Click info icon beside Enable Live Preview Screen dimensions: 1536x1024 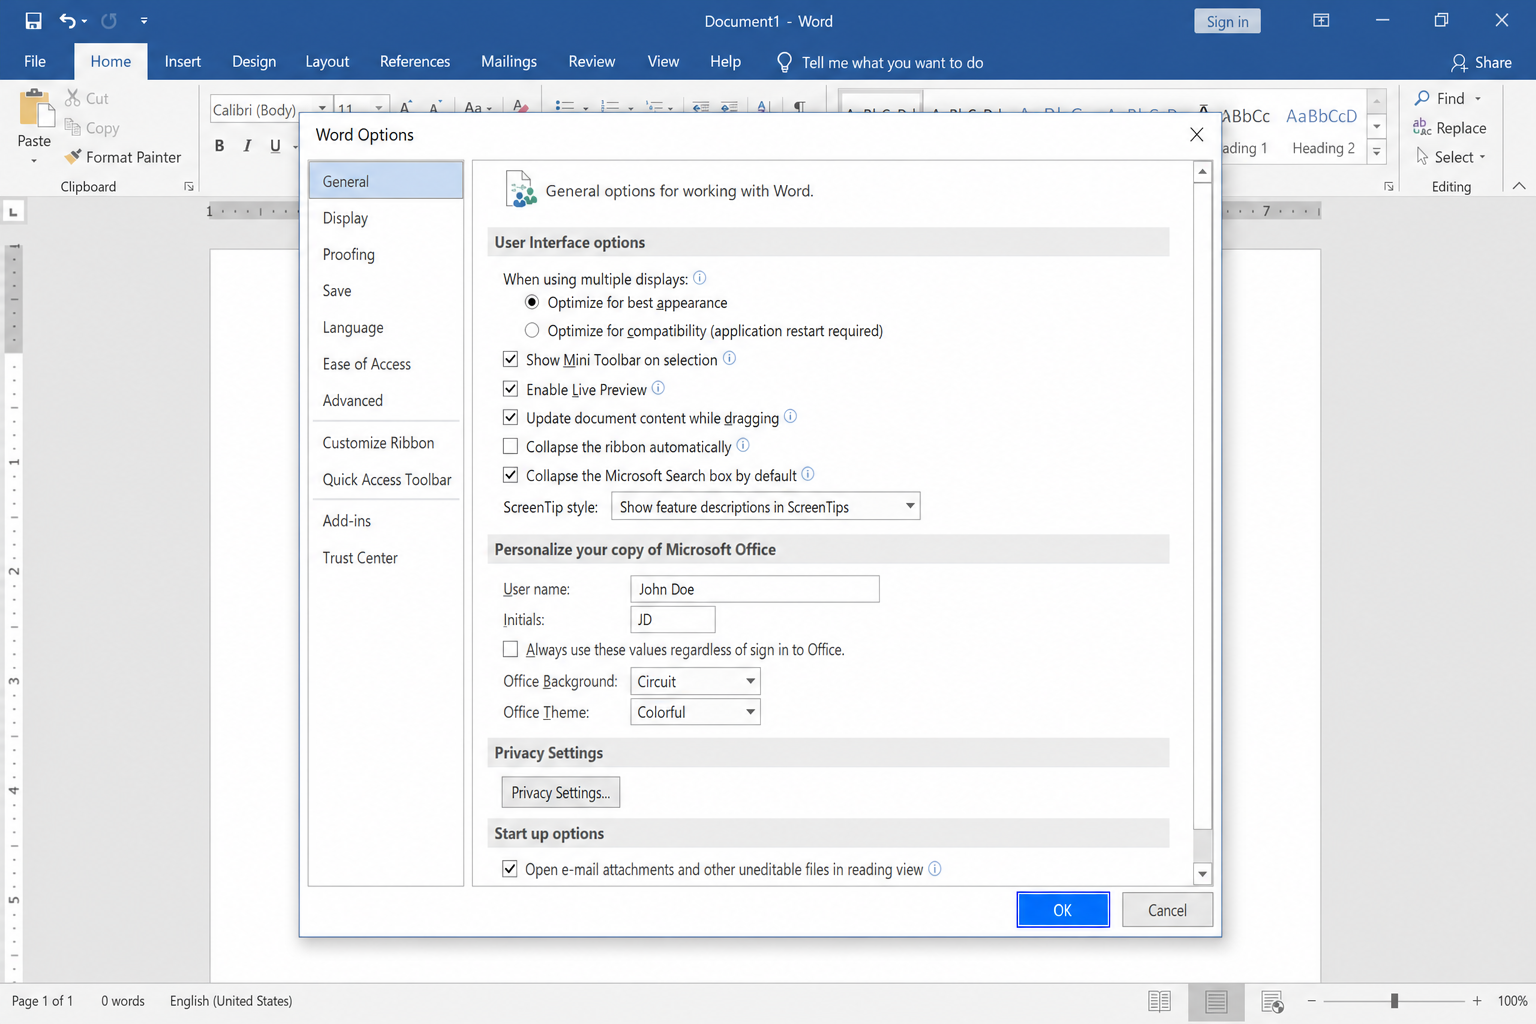(x=658, y=388)
